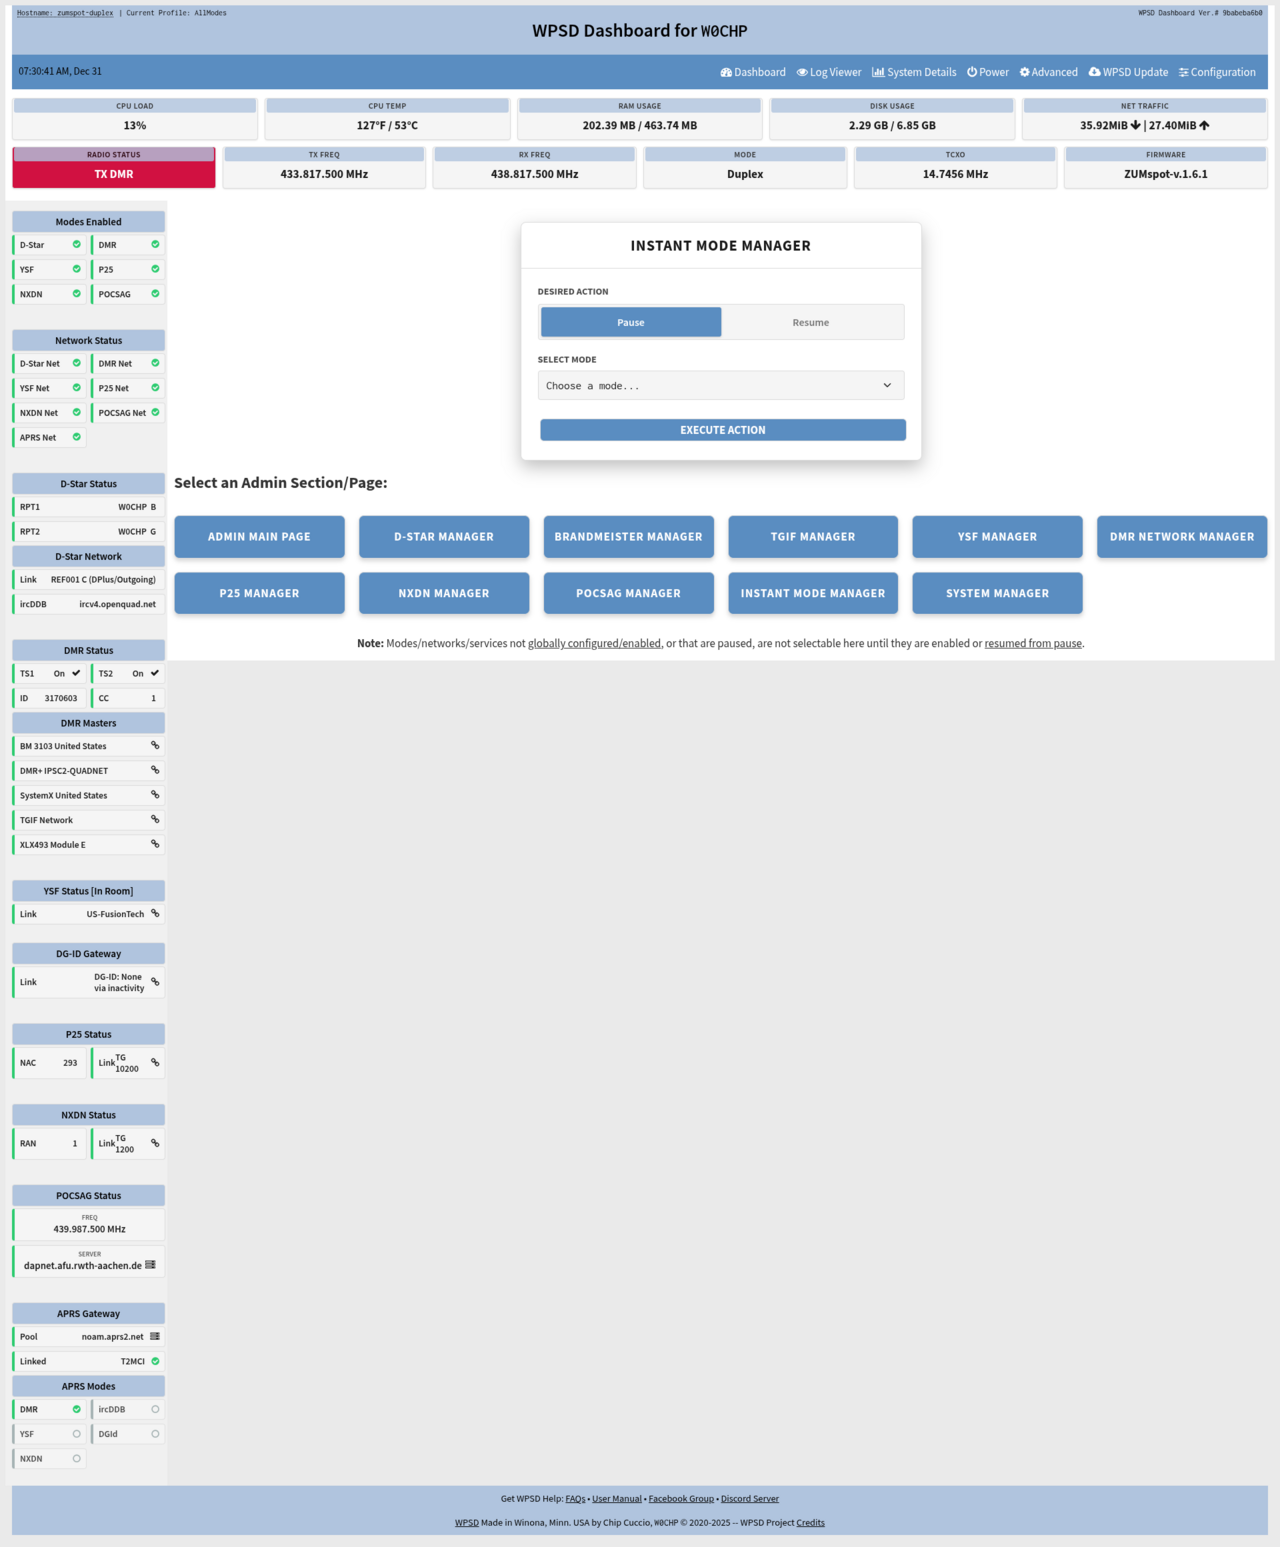Click the System Details chart icon

coord(878,72)
